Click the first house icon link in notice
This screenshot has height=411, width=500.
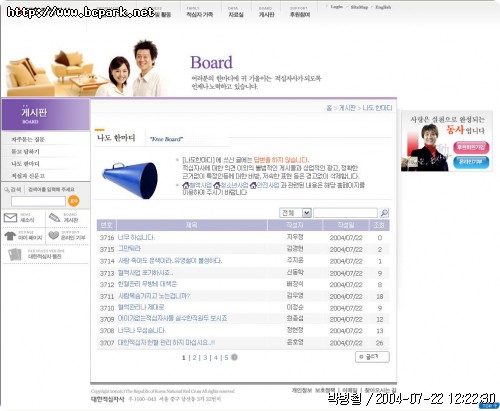click(186, 185)
